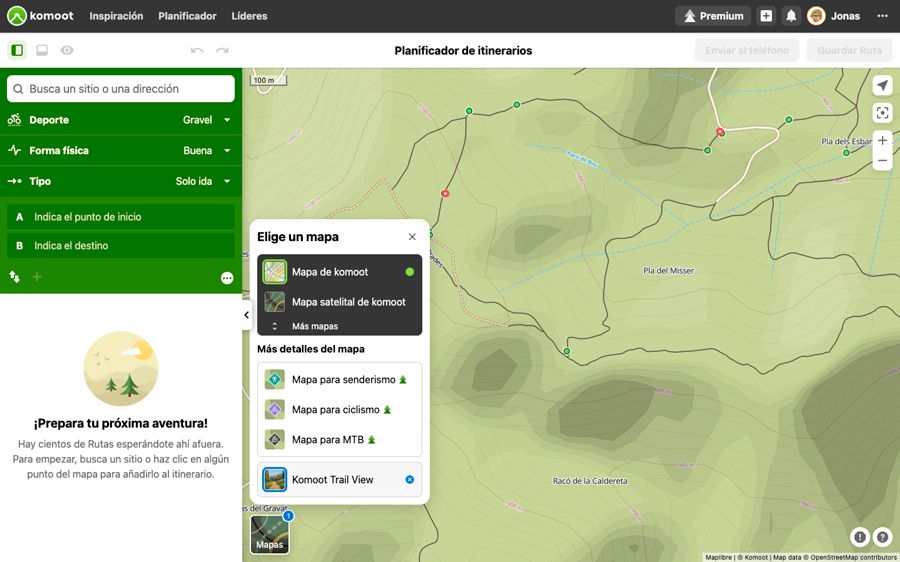
Task: Open the help question mark icon
Action: 882,537
